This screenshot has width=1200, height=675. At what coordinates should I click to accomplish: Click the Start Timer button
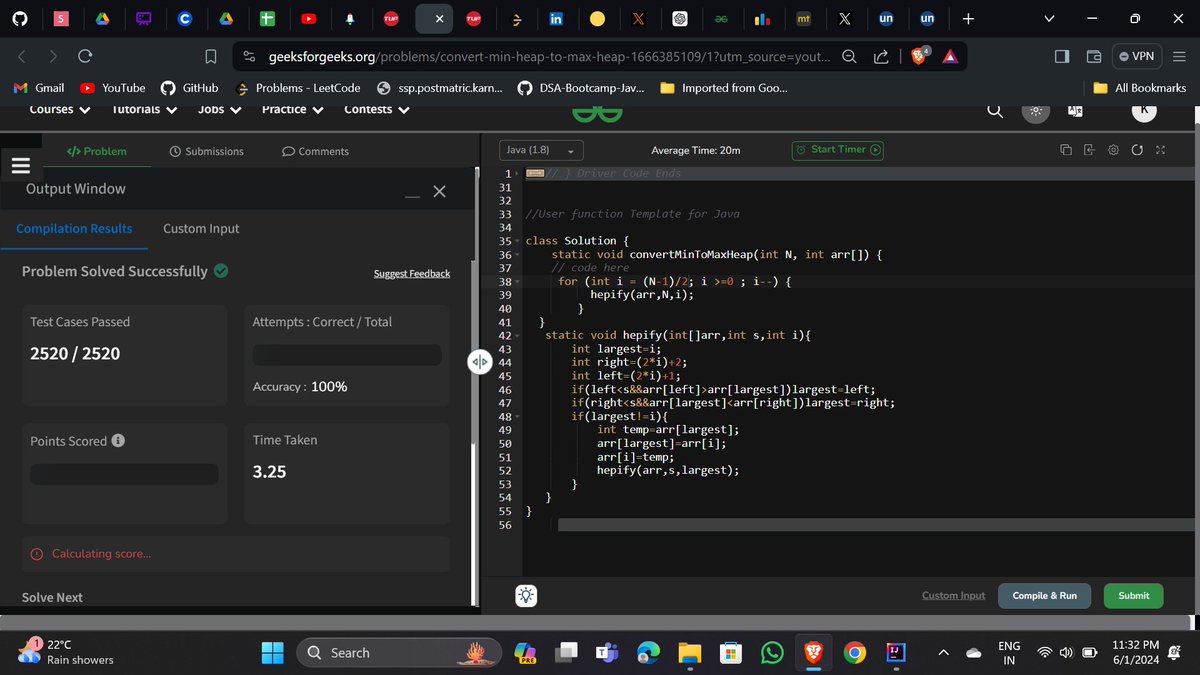pyautogui.click(x=838, y=150)
